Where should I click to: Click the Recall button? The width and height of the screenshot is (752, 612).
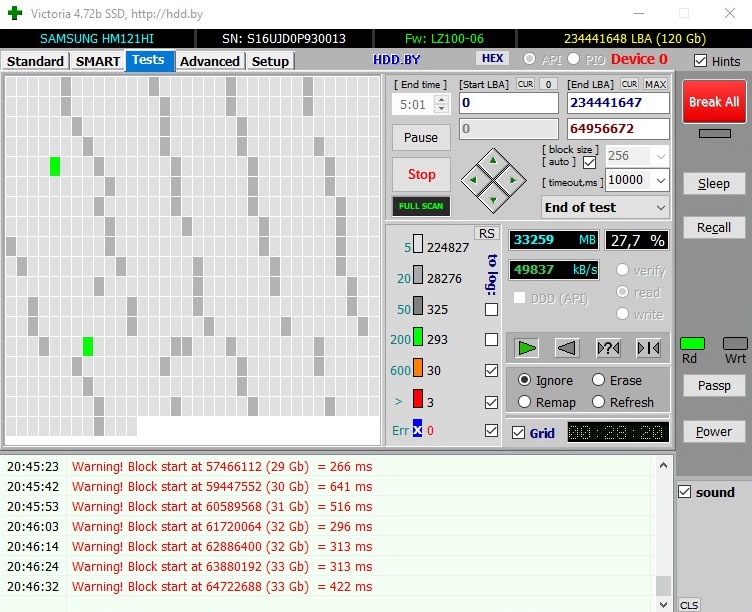[x=714, y=227]
